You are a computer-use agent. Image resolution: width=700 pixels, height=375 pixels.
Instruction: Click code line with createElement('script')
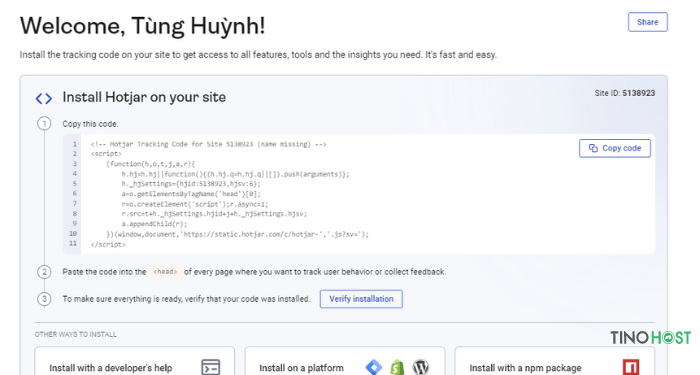195,204
